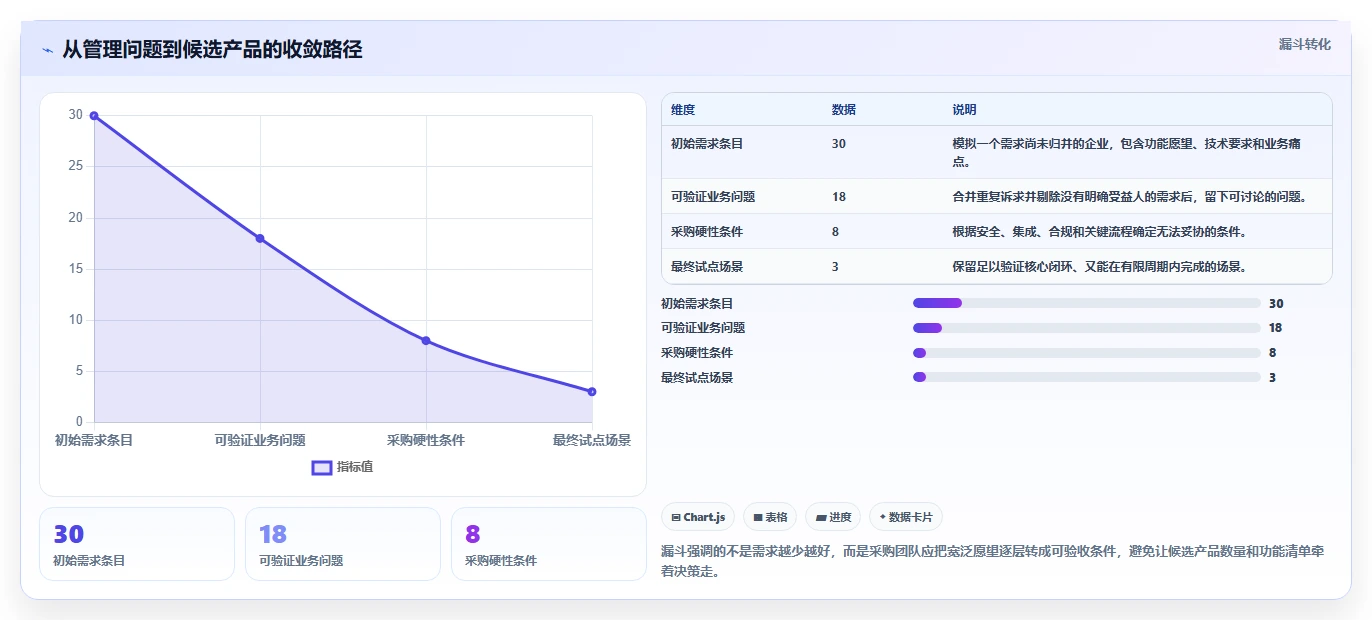1372x620 pixels.
Task: Click the x-axis label 可验证业务问题
Action: point(260,440)
